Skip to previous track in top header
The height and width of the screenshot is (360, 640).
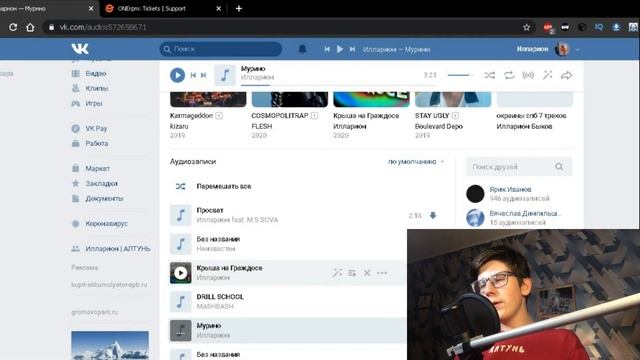coord(327,49)
